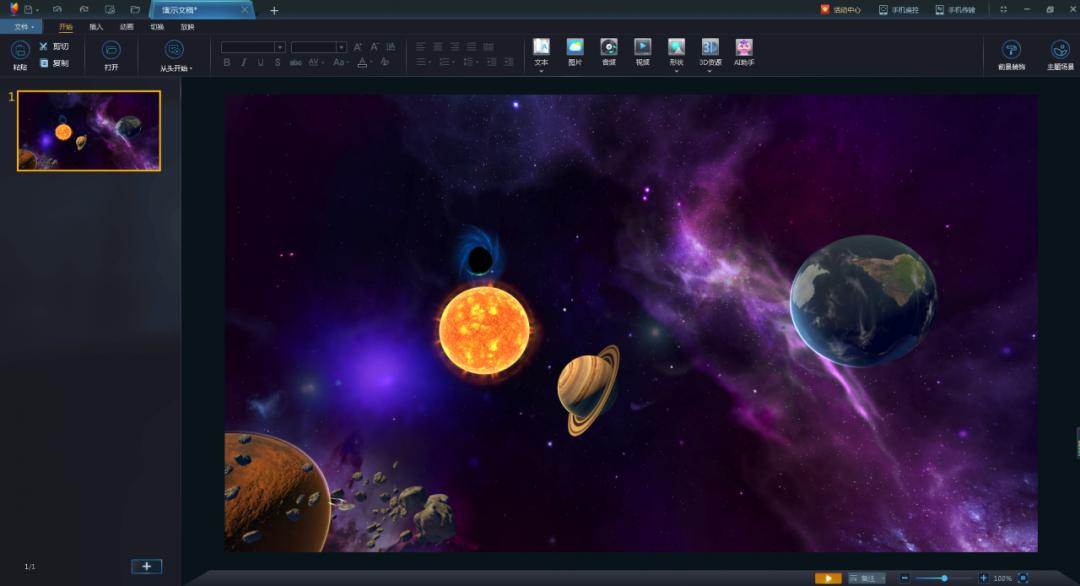Click the 活动中心 link

point(840,10)
